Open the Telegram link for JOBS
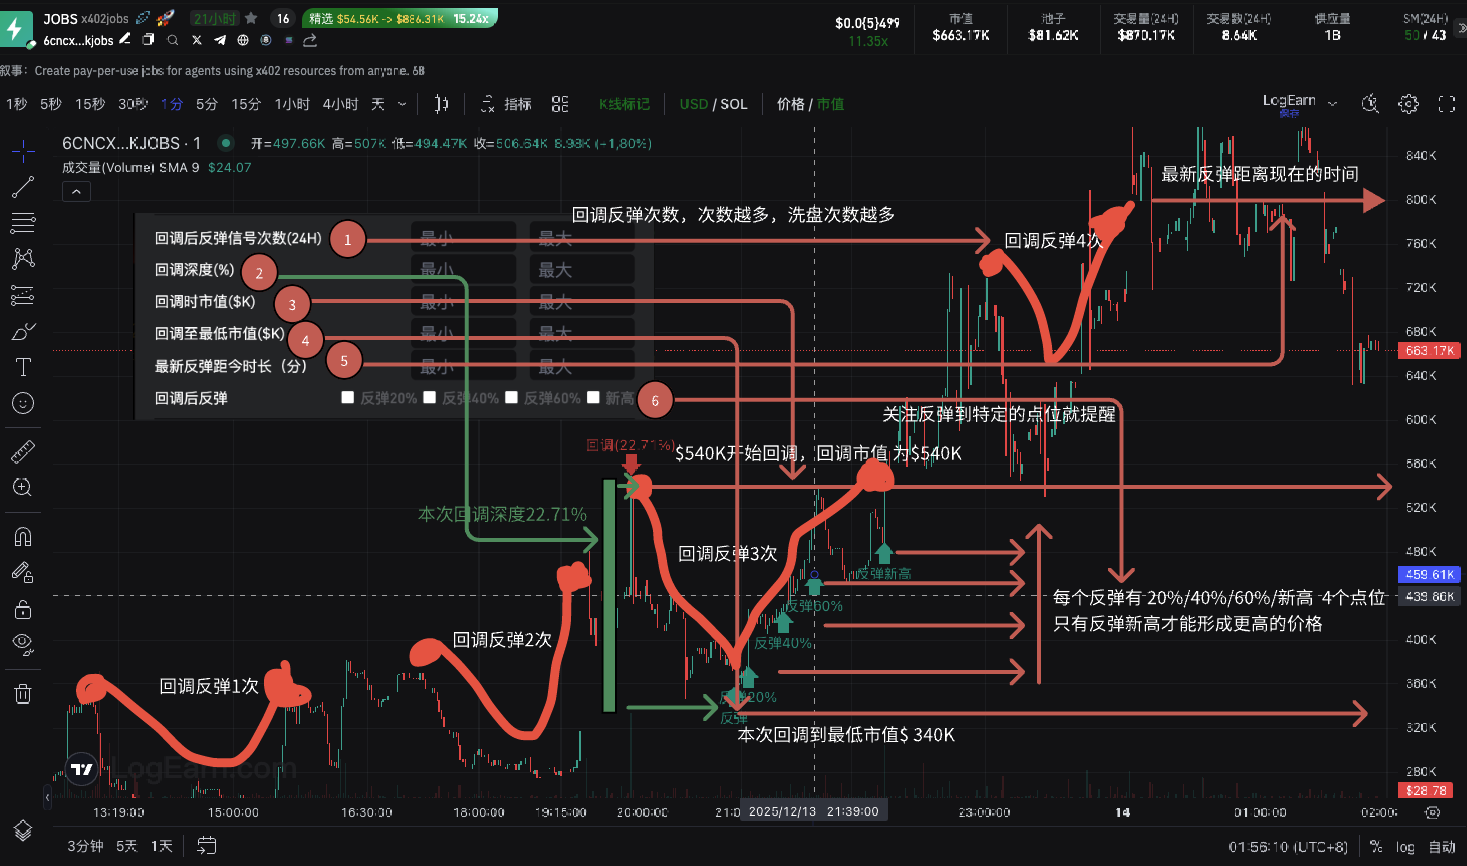Screen dimensions: 1467x866 click(219, 40)
